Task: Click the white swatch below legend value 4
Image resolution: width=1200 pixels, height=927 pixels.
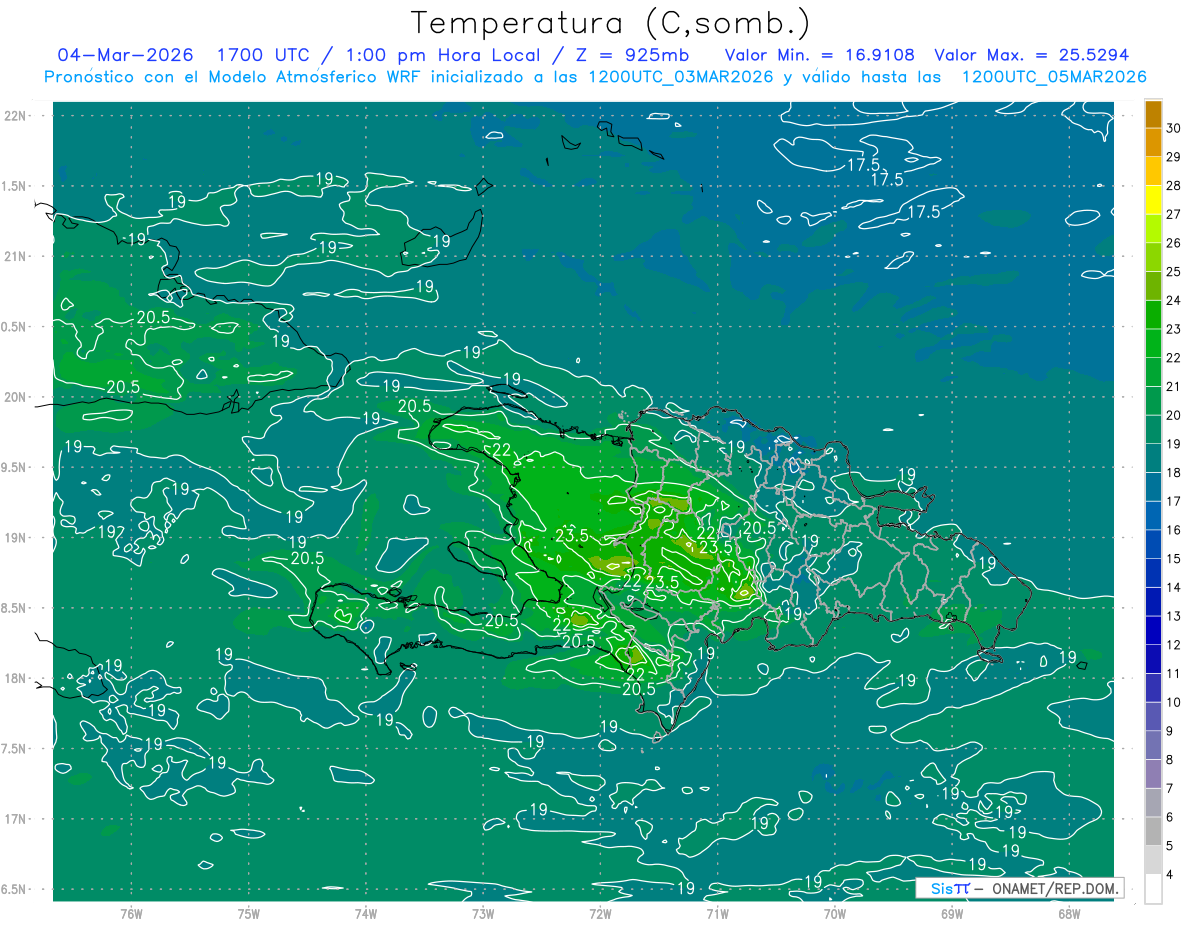Action: click(x=1154, y=888)
